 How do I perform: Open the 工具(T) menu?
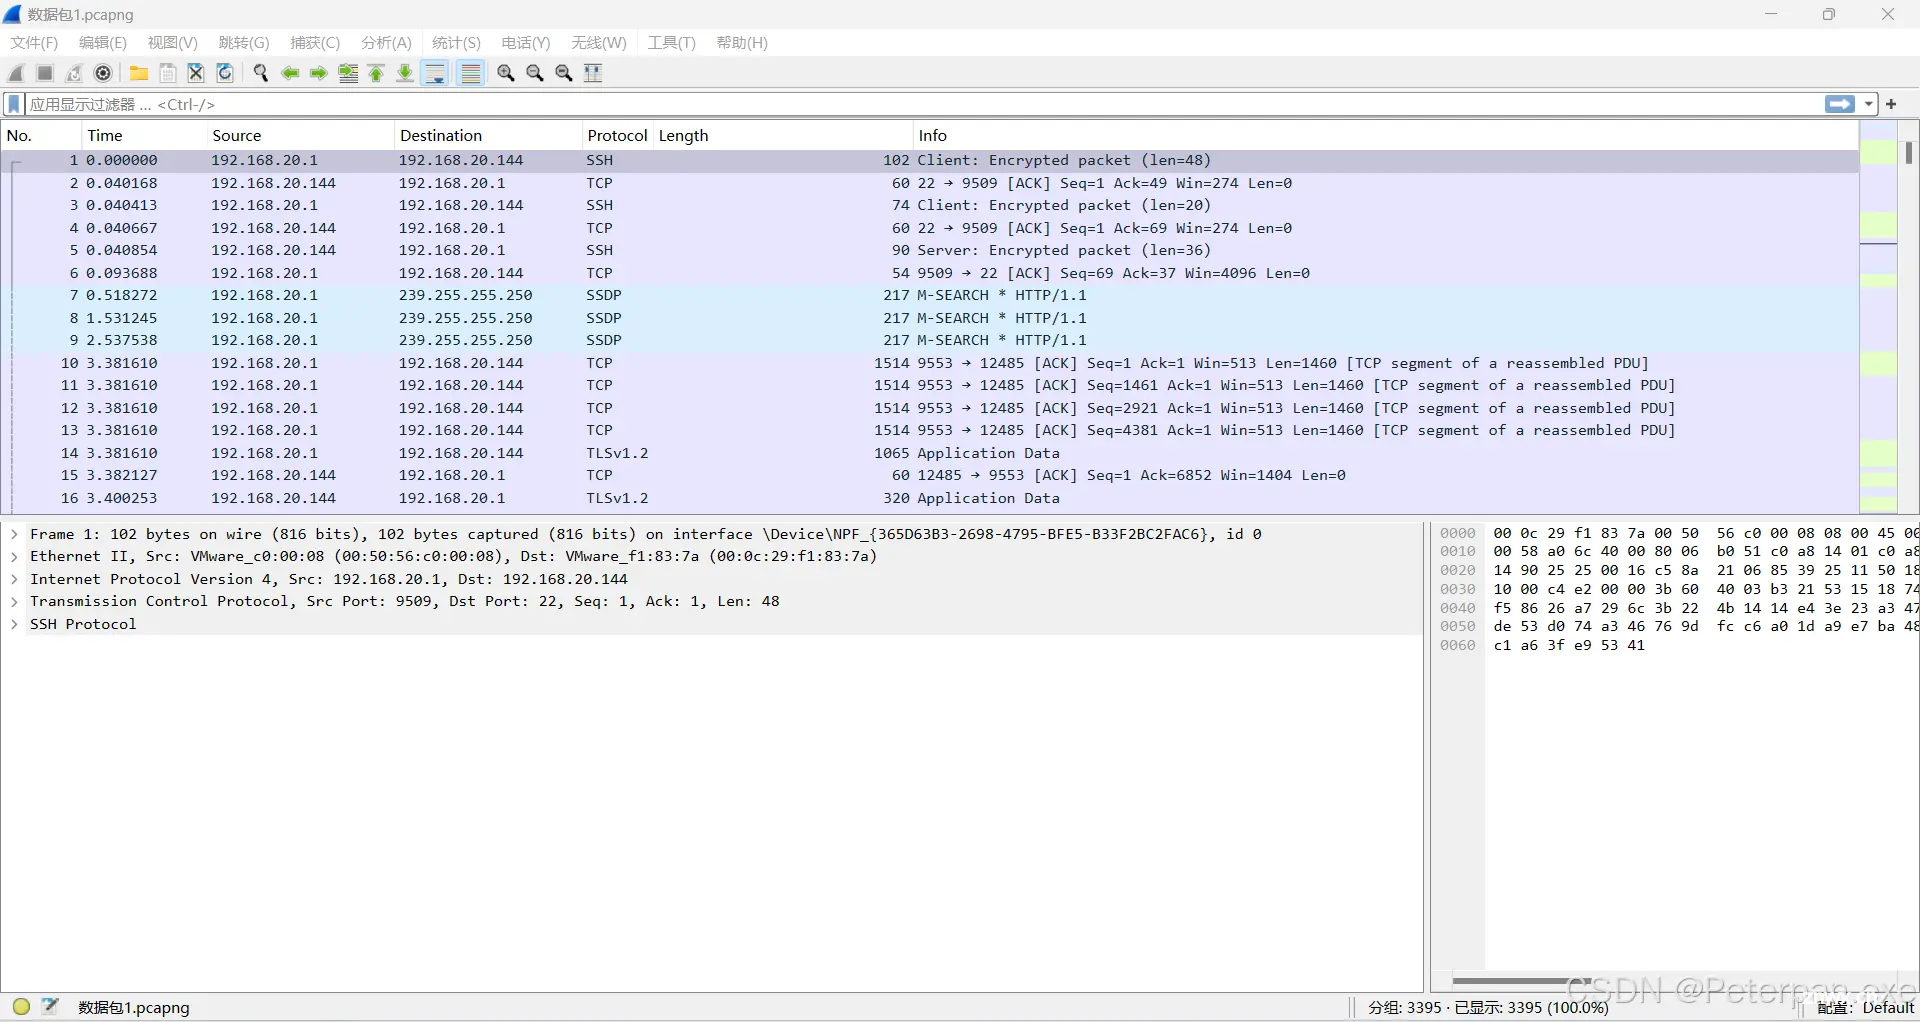671,43
